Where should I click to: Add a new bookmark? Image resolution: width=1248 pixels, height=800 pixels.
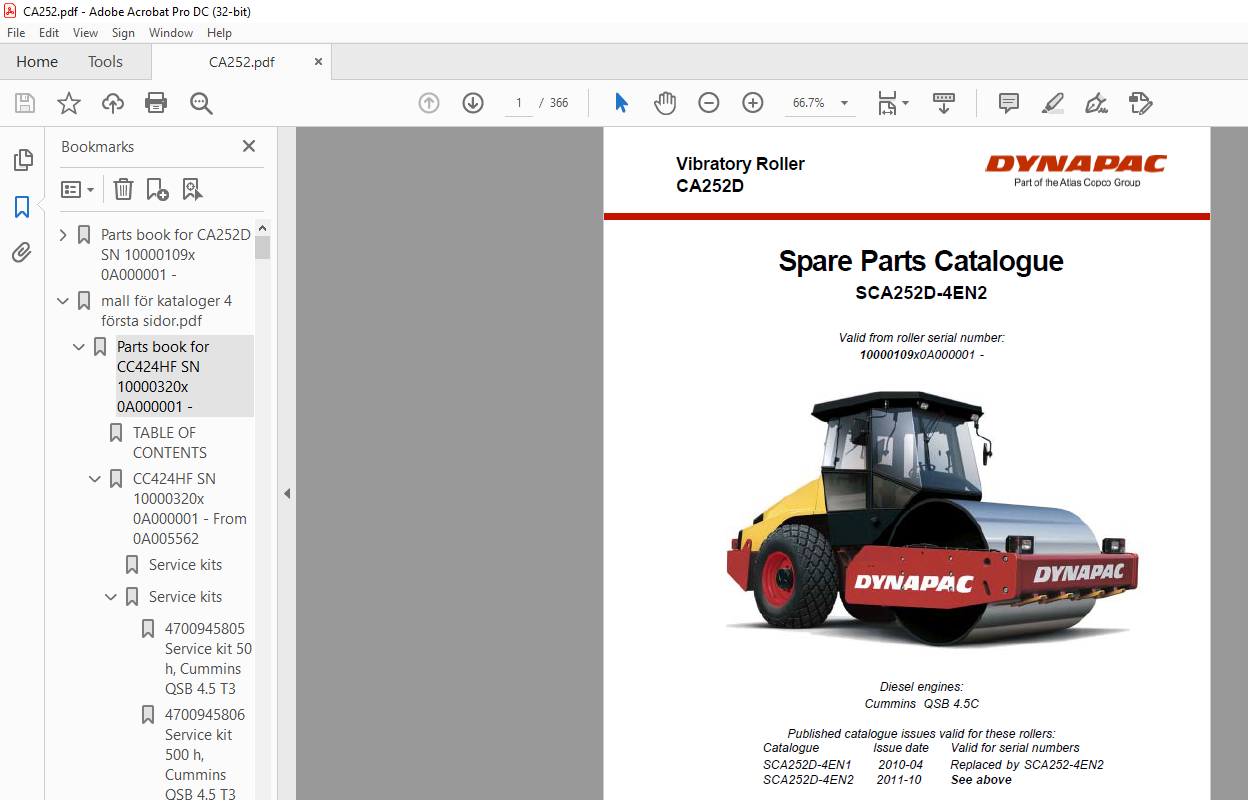tap(157, 189)
